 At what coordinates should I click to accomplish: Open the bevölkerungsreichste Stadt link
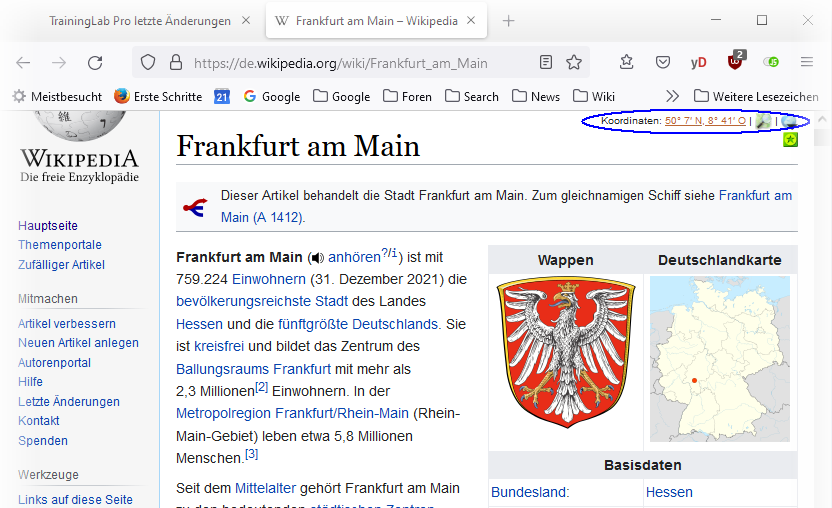pyautogui.click(x=262, y=302)
